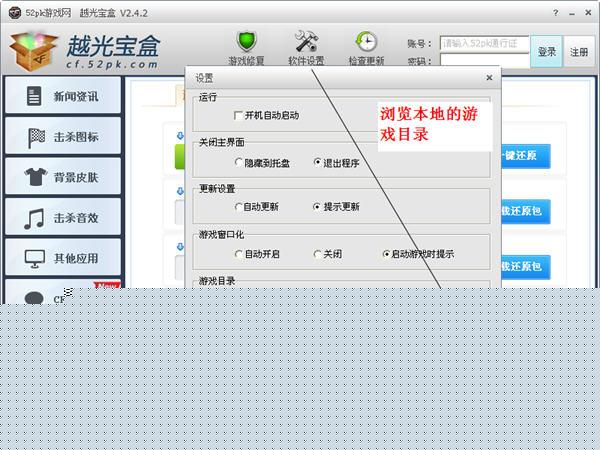Open the 背景皮肤 sidebar section
The height and width of the screenshot is (450, 600).
click(x=63, y=176)
